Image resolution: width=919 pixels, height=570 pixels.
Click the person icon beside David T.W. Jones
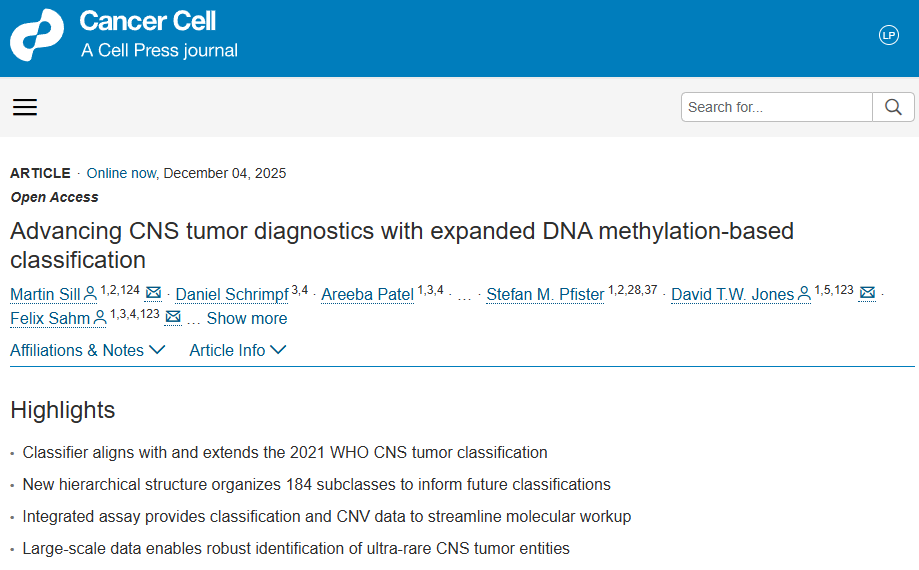tap(804, 294)
